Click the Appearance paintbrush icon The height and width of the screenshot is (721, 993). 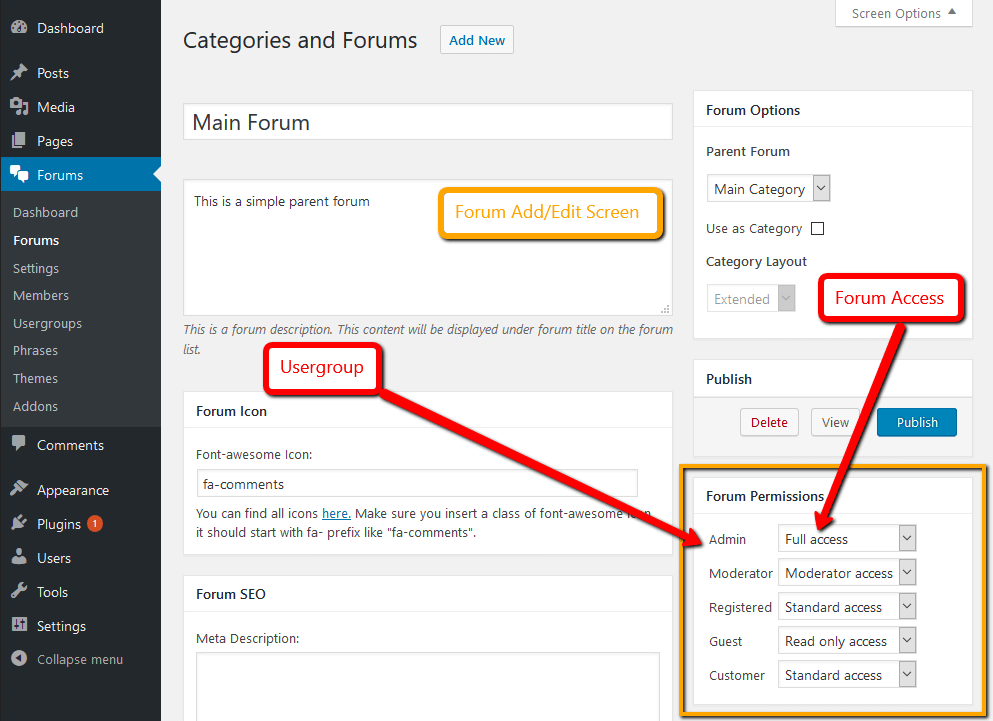[20, 489]
